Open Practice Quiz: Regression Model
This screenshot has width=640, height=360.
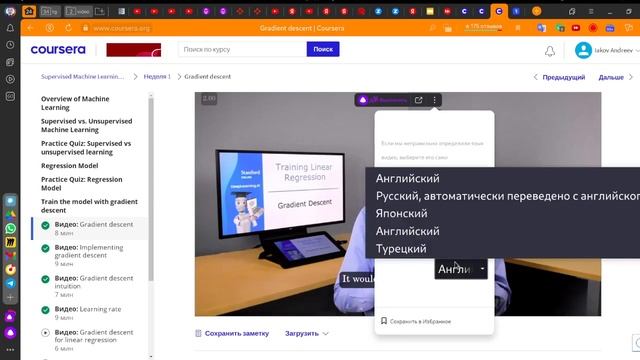point(82,184)
